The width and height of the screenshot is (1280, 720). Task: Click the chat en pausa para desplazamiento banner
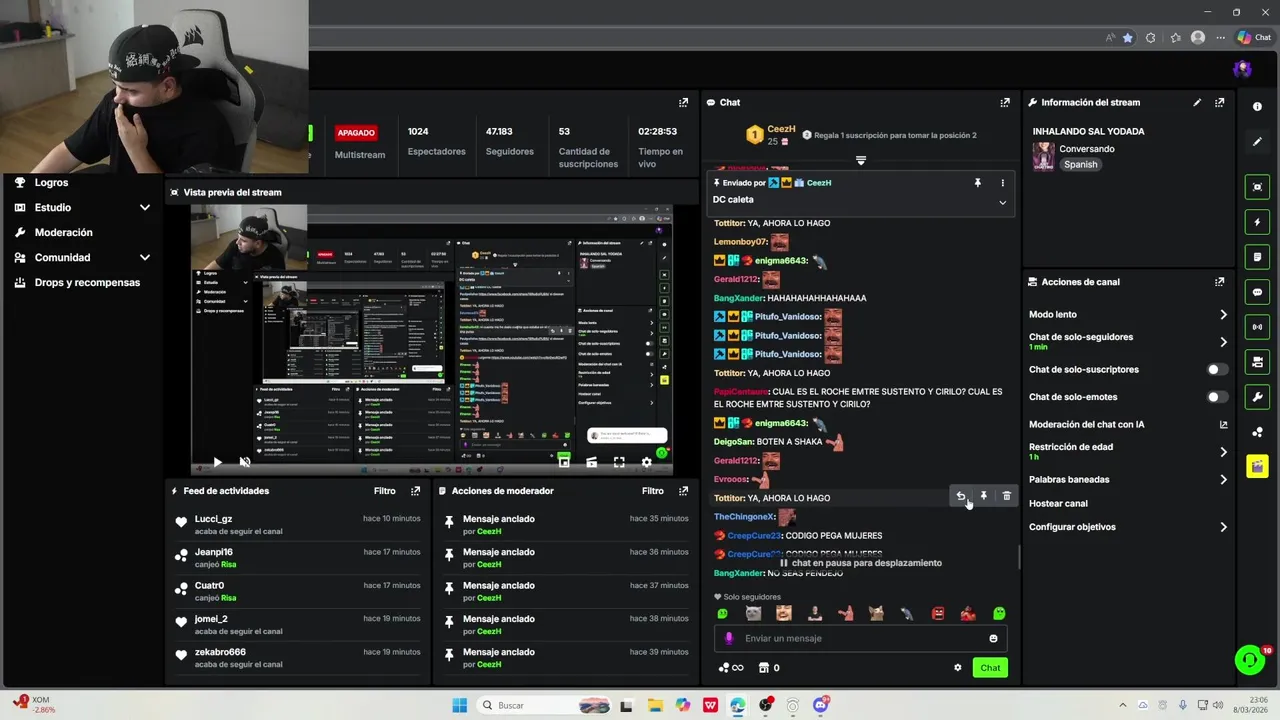point(860,563)
